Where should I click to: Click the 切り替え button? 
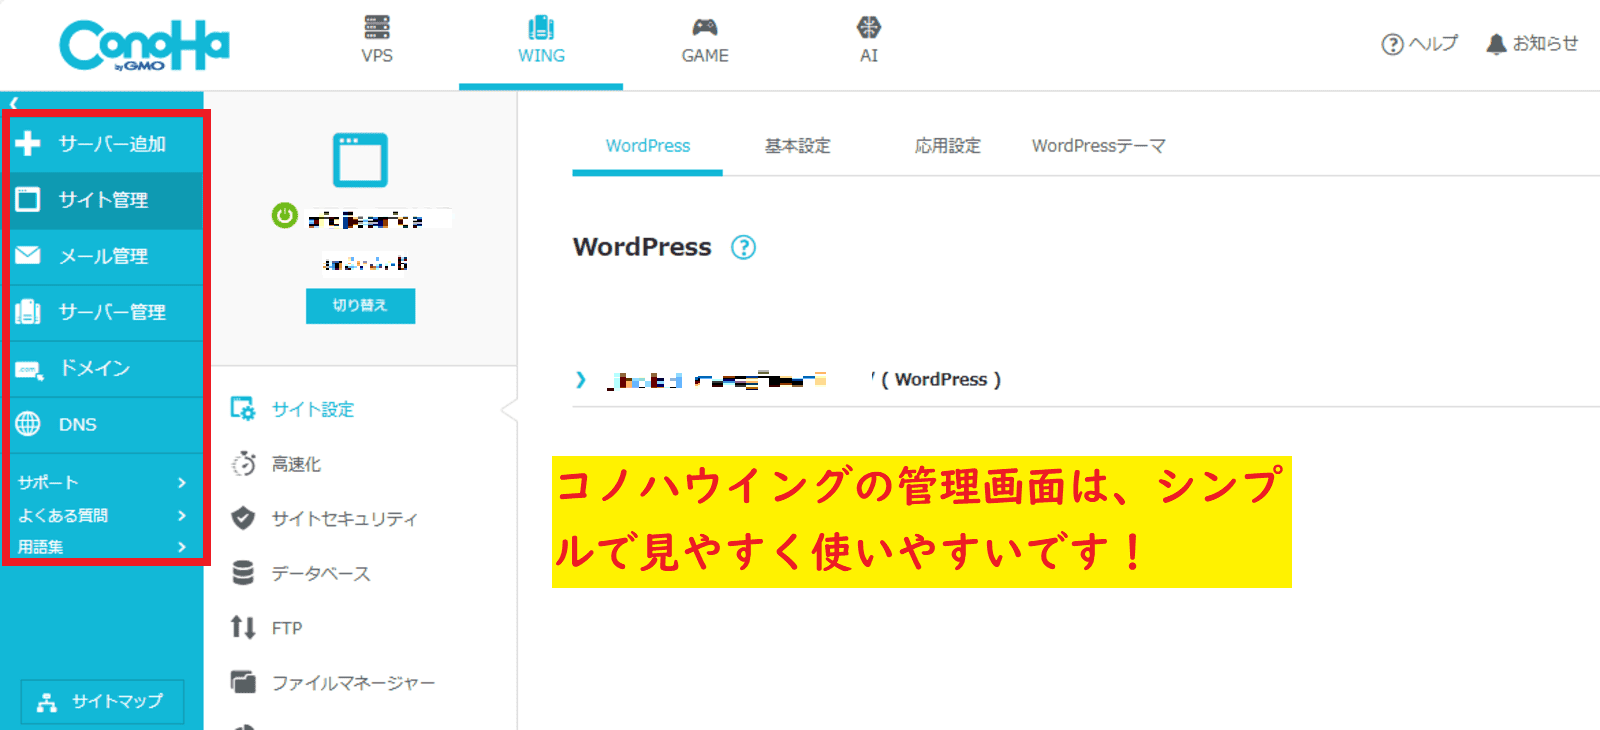click(x=360, y=306)
